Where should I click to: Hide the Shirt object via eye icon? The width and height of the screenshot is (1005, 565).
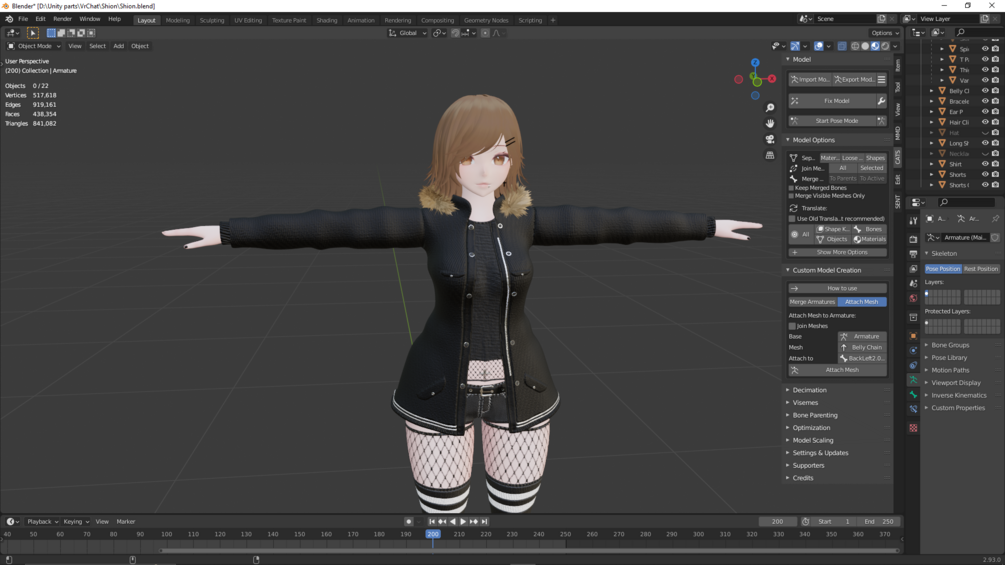986,164
